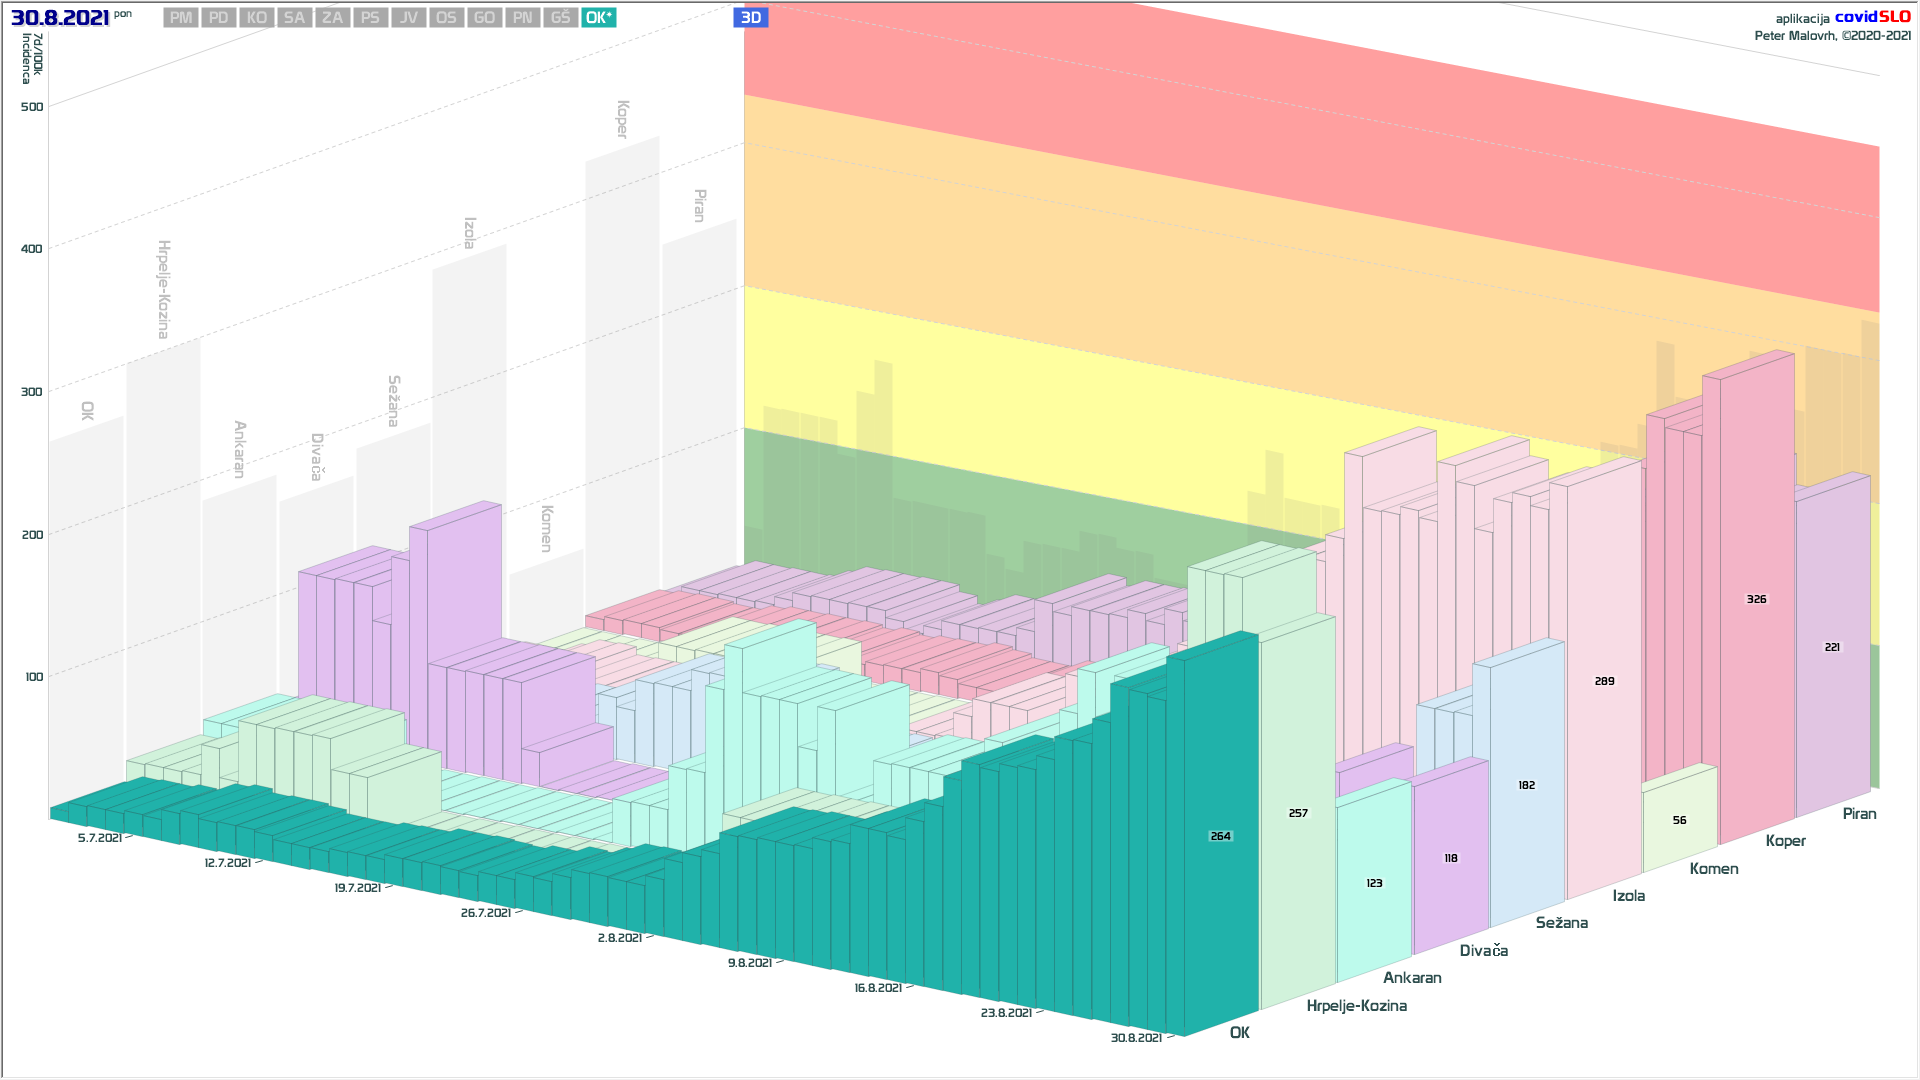This screenshot has width=1920, height=1080.
Task: Click the covidSLO application title
Action: point(1872,17)
